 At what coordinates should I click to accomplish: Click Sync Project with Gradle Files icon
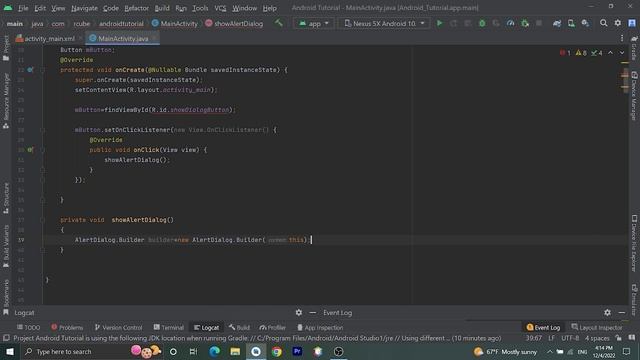pos(557,23)
